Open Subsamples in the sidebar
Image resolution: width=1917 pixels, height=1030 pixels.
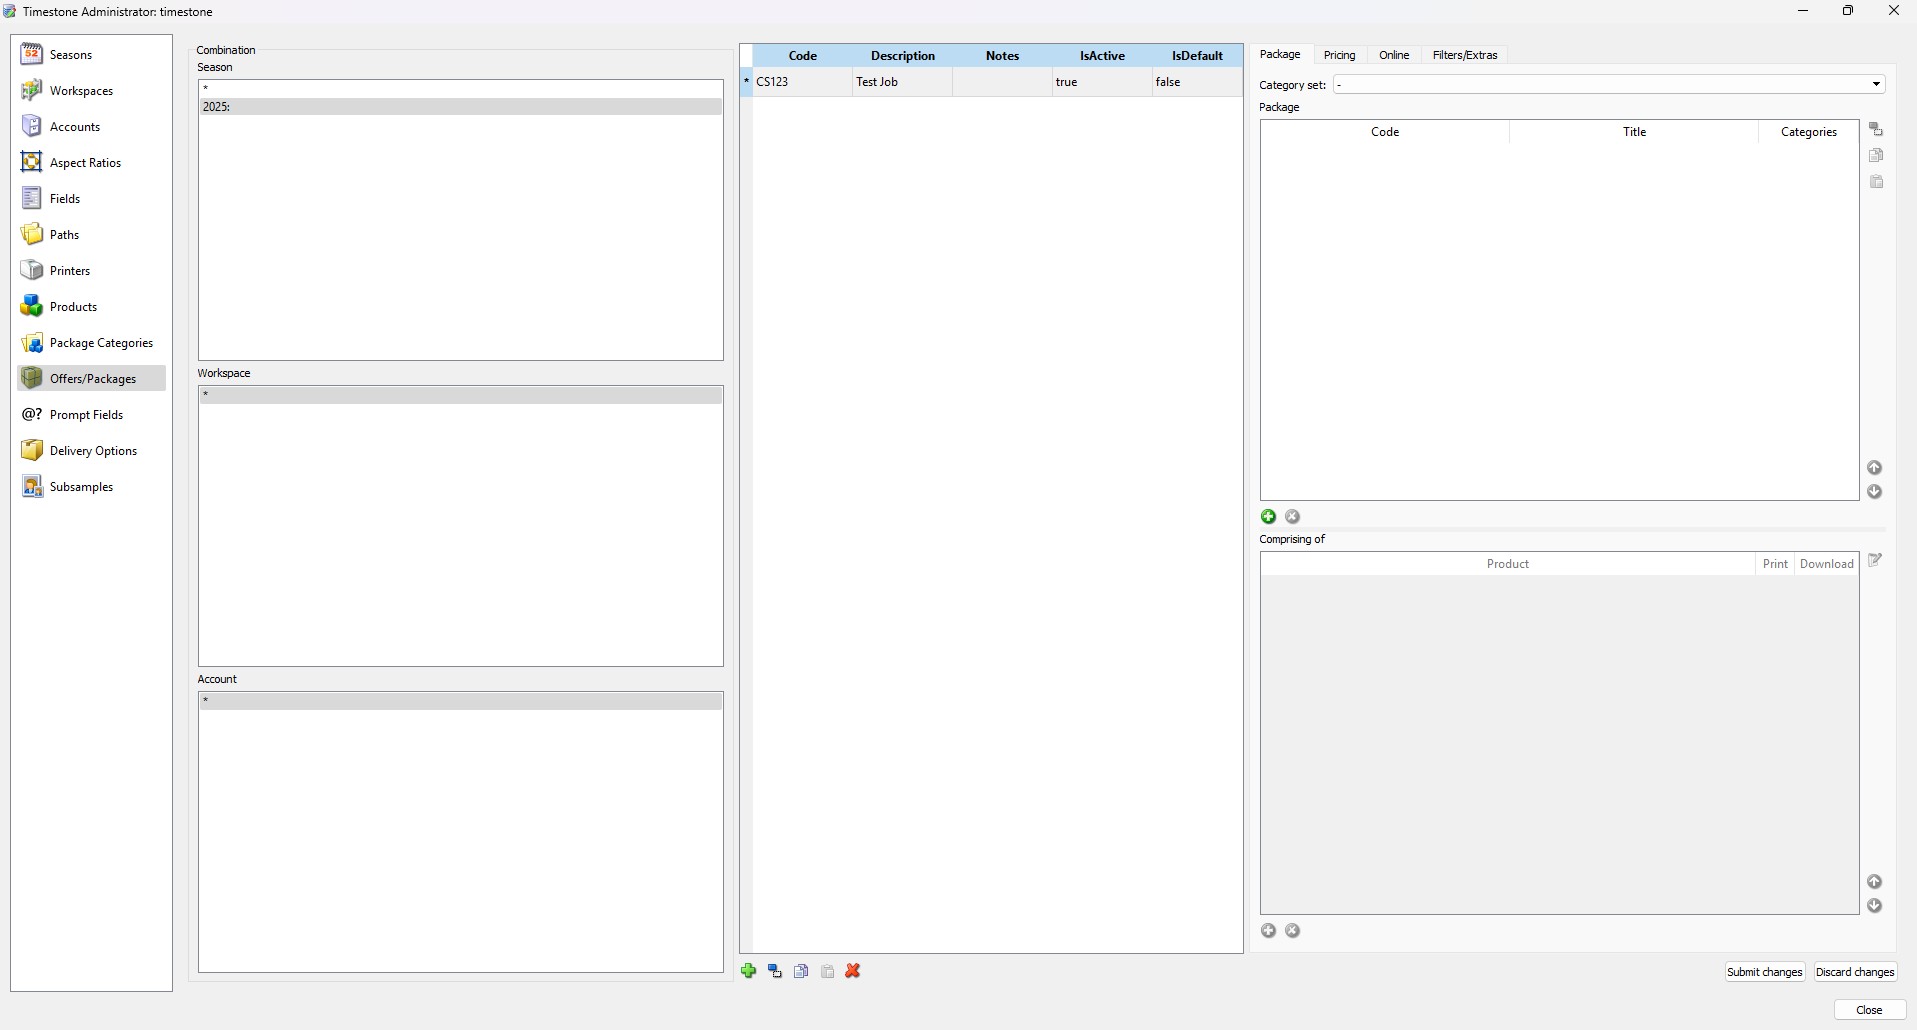tap(81, 487)
